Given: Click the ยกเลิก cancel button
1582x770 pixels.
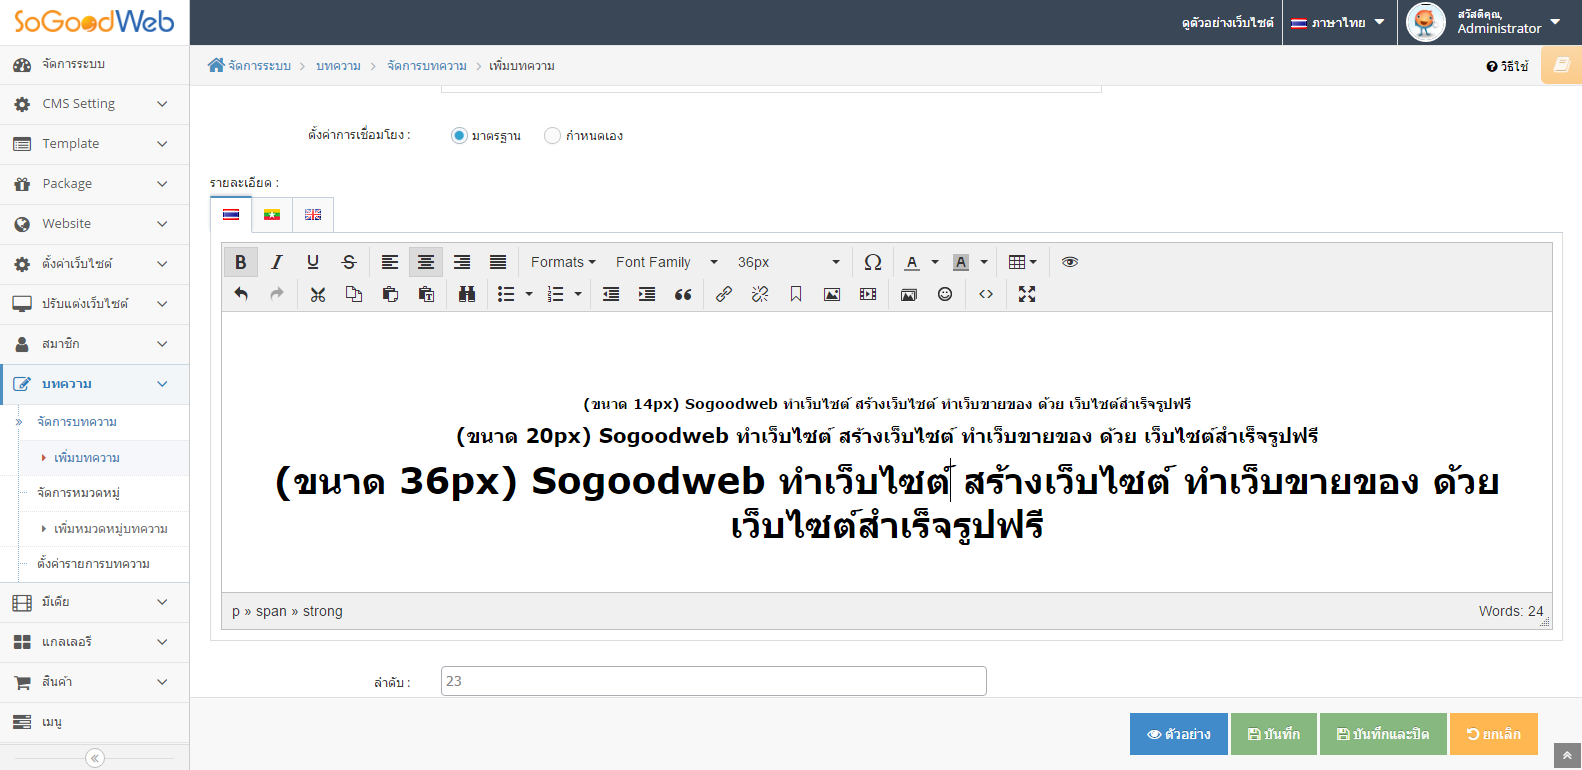Looking at the screenshot, I should 1494,734.
